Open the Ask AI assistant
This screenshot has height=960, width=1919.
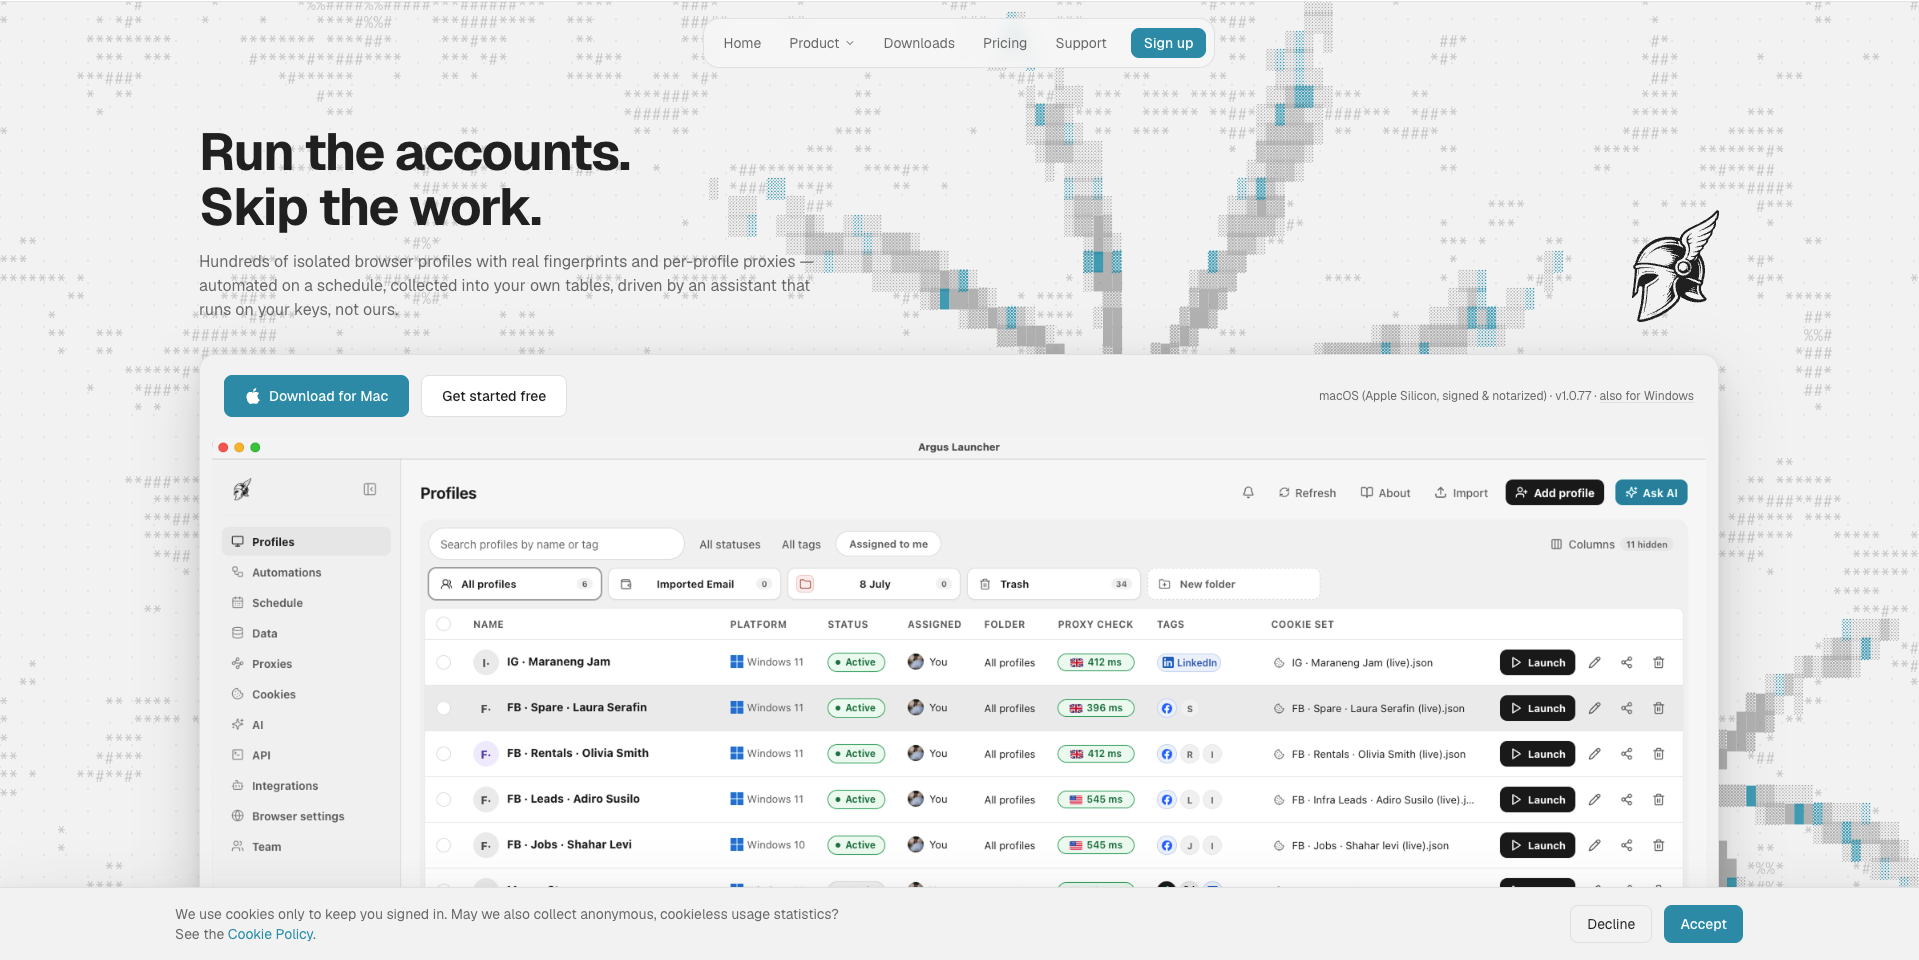click(x=1651, y=493)
